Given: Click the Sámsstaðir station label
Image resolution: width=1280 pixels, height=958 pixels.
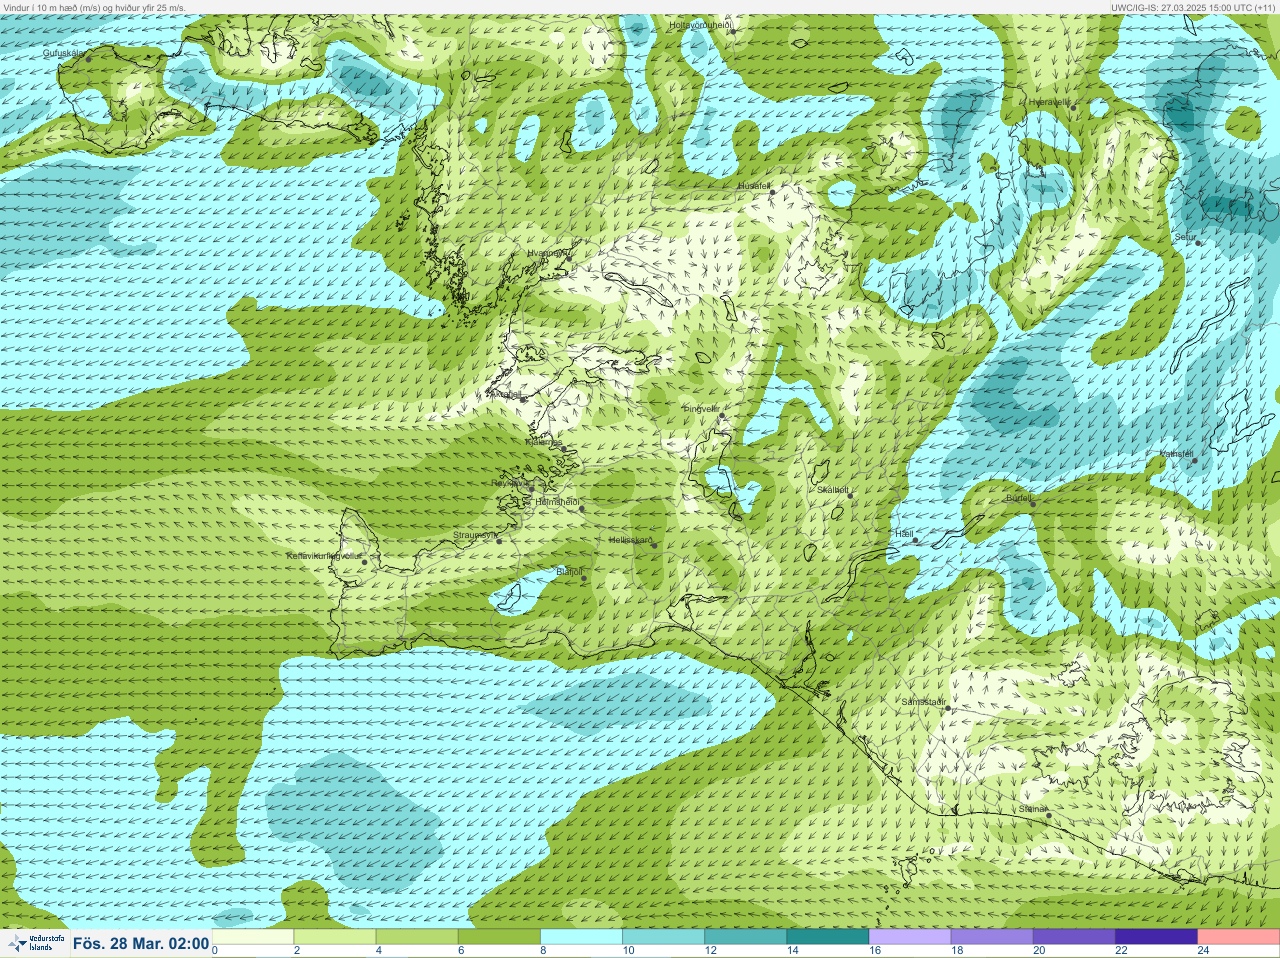Looking at the screenshot, I should 923,702.
